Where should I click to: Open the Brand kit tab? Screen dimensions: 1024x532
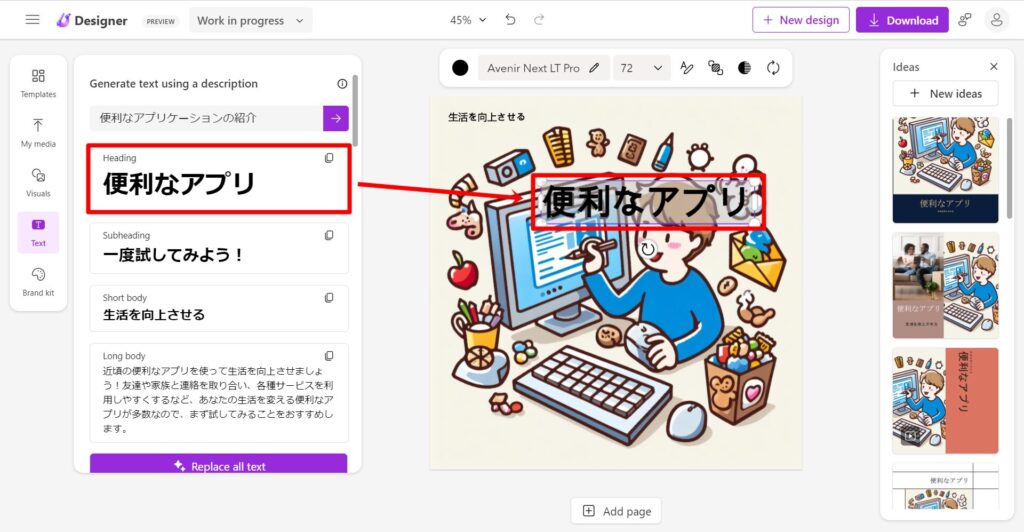pos(39,282)
